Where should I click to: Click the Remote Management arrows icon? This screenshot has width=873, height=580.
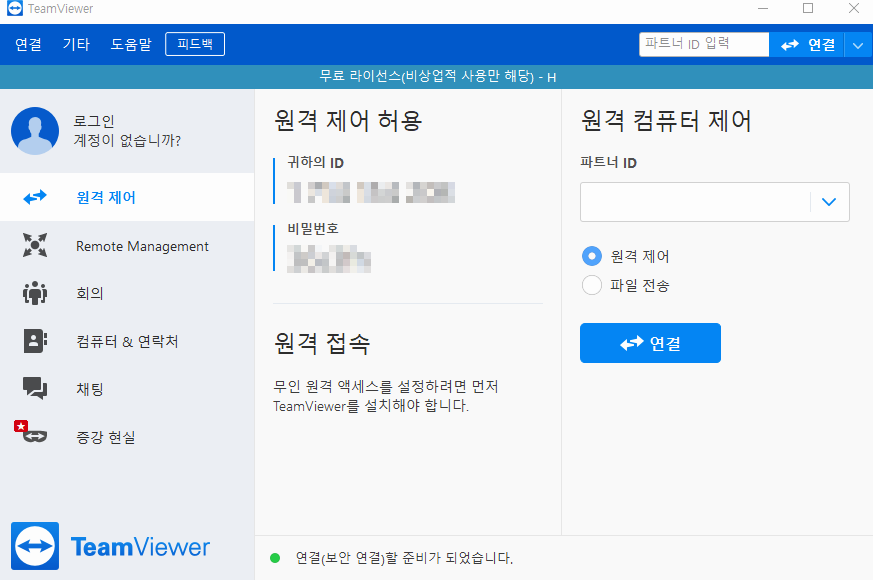(35, 245)
